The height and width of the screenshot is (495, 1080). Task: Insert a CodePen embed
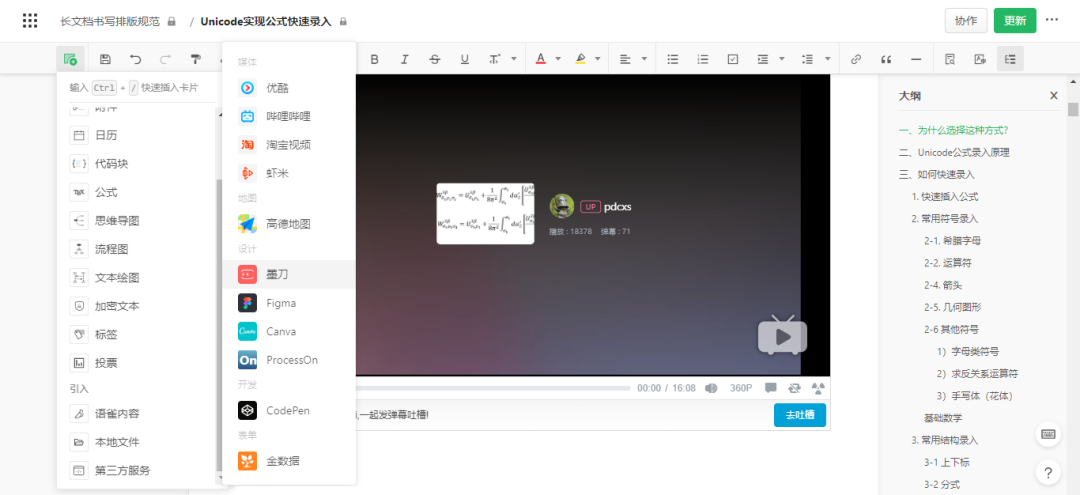click(x=289, y=410)
